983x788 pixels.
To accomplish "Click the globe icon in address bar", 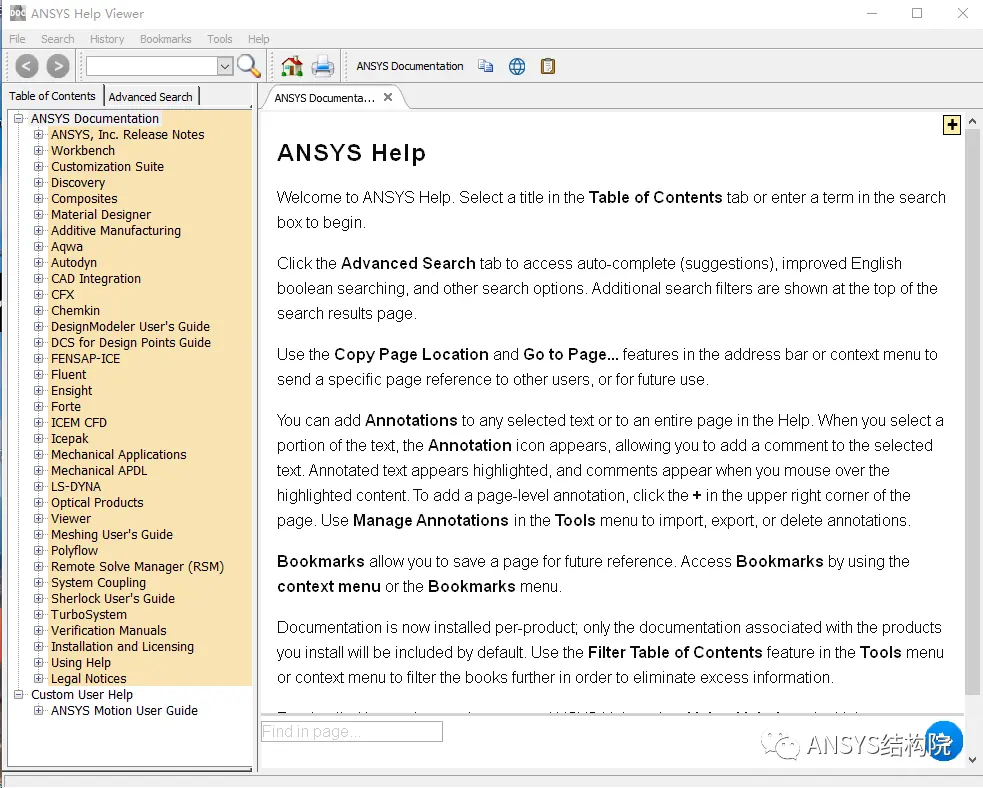I will [x=517, y=66].
